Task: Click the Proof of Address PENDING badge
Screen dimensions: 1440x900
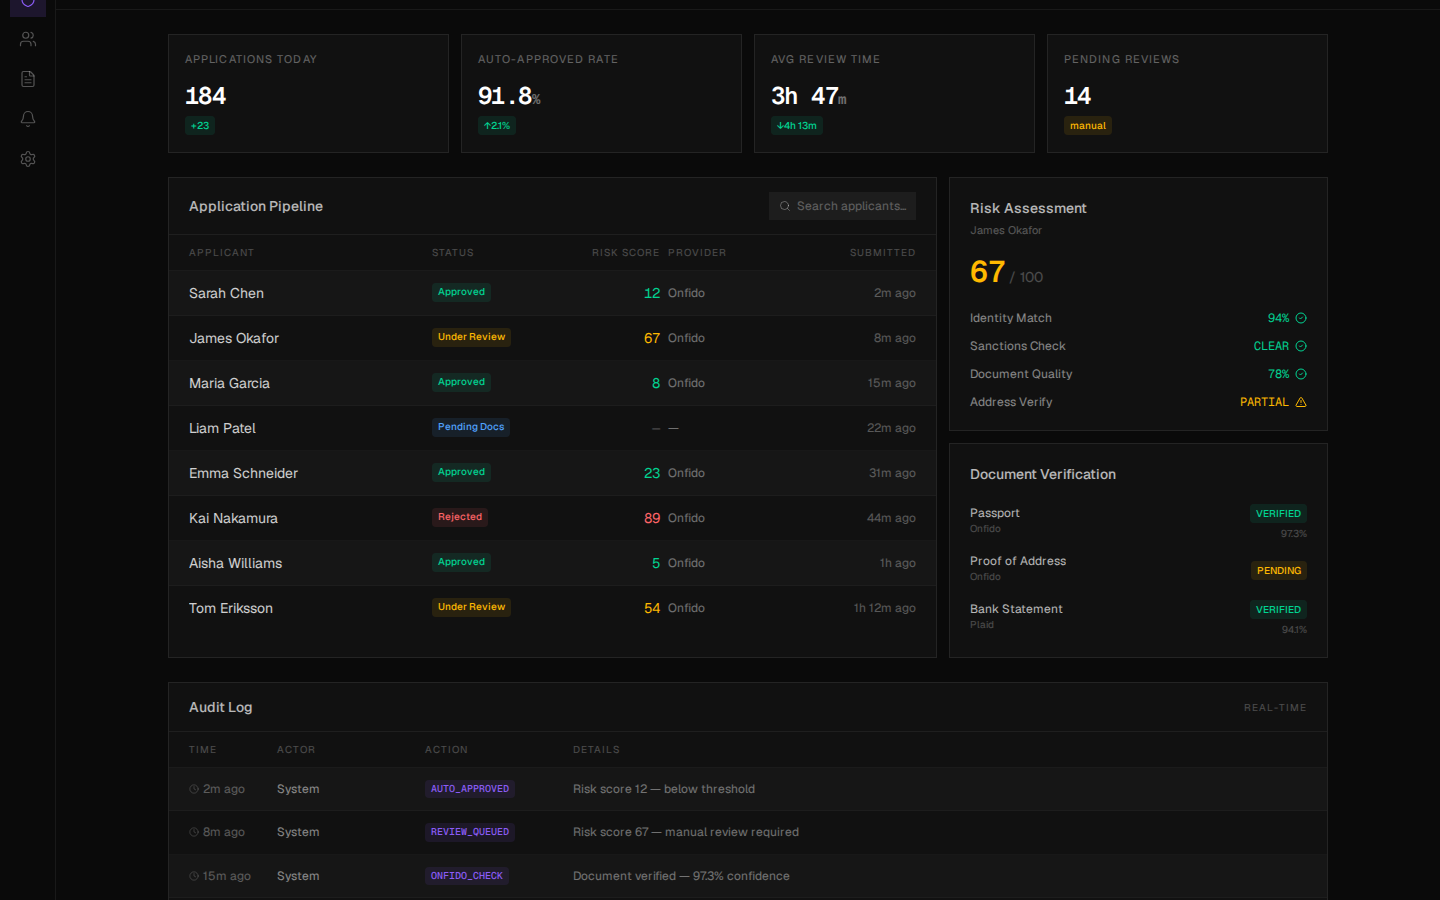Action: [1279, 571]
